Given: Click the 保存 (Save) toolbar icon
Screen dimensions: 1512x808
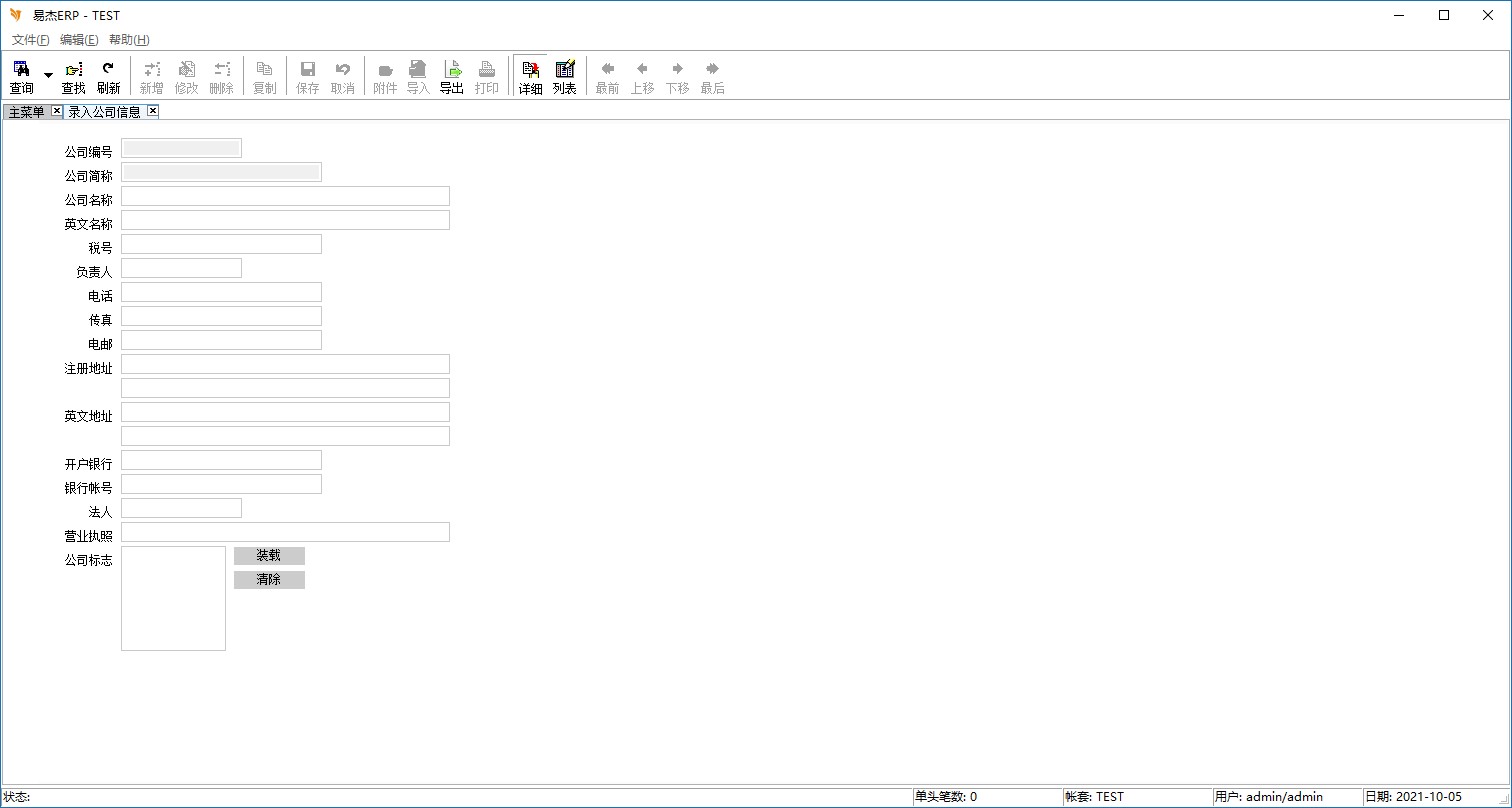Looking at the screenshot, I should tap(308, 76).
